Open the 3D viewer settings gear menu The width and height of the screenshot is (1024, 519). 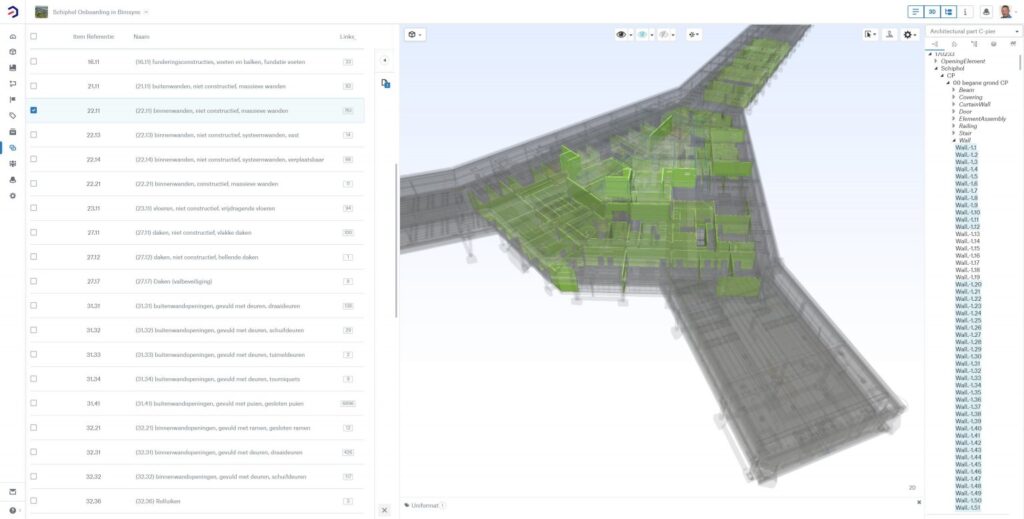tap(908, 34)
